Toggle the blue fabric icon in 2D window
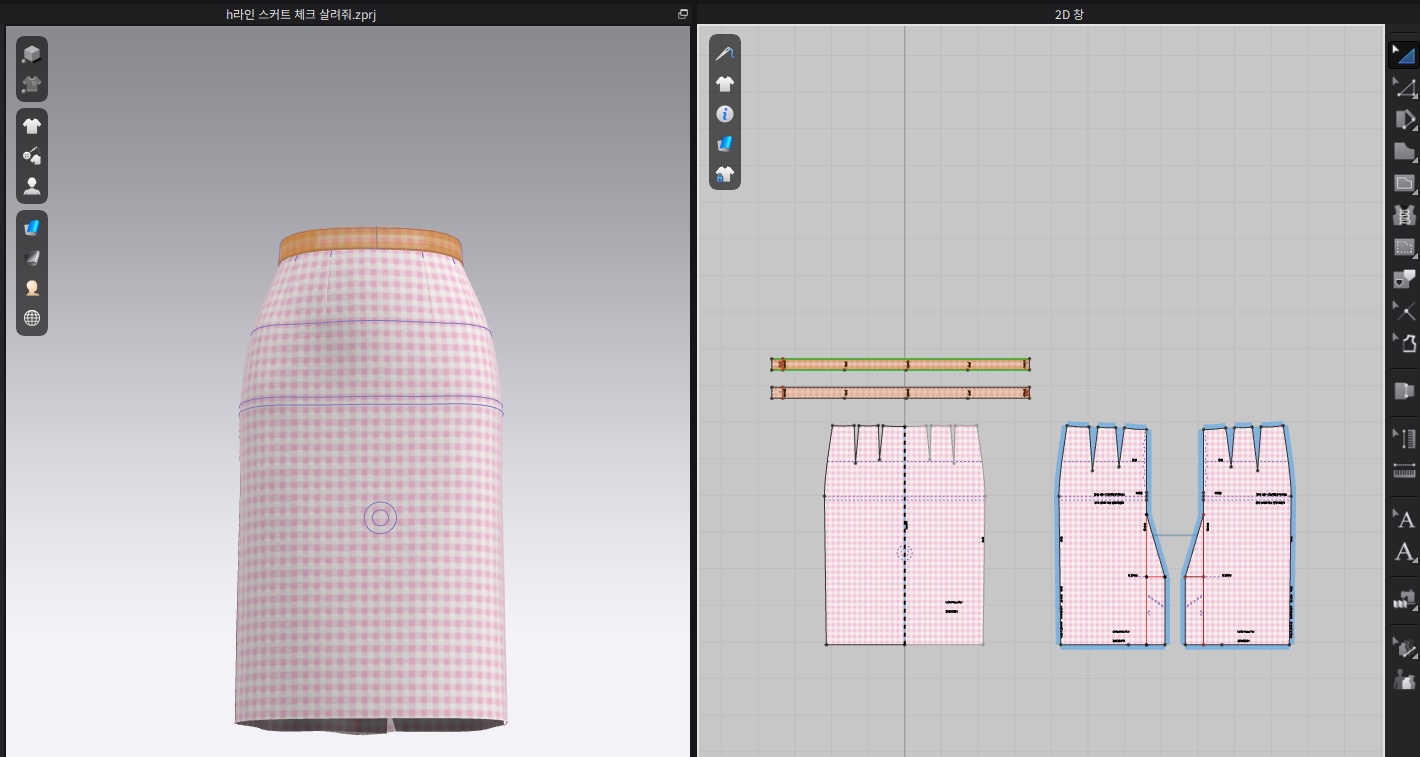 [x=725, y=144]
